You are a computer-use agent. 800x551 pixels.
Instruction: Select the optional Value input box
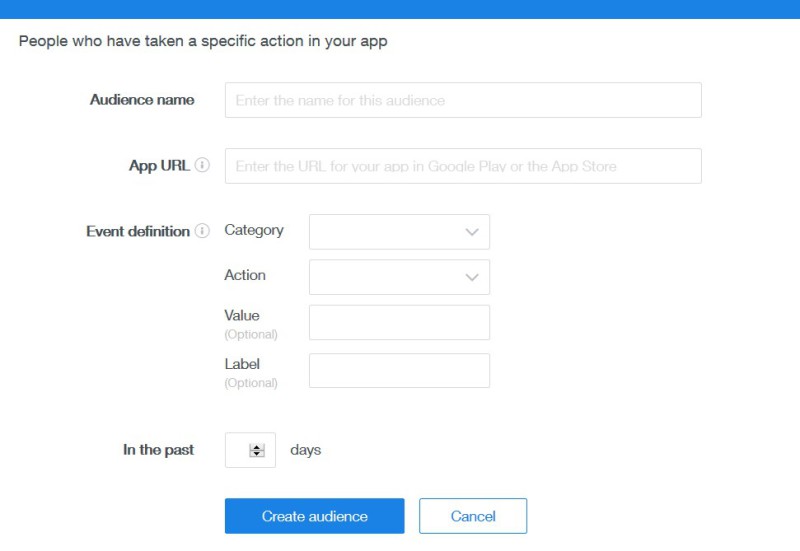[x=398, y=323]
